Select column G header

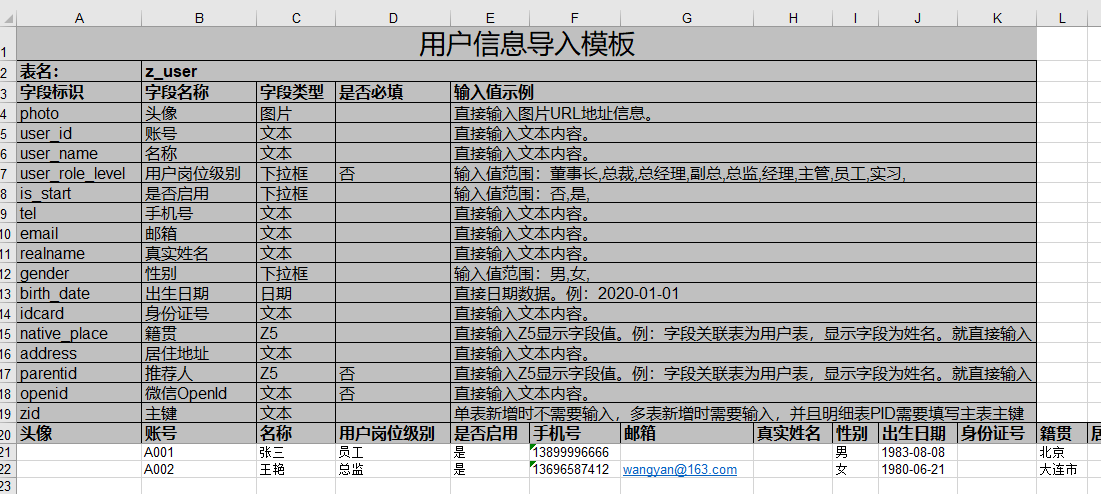(687, 18)
